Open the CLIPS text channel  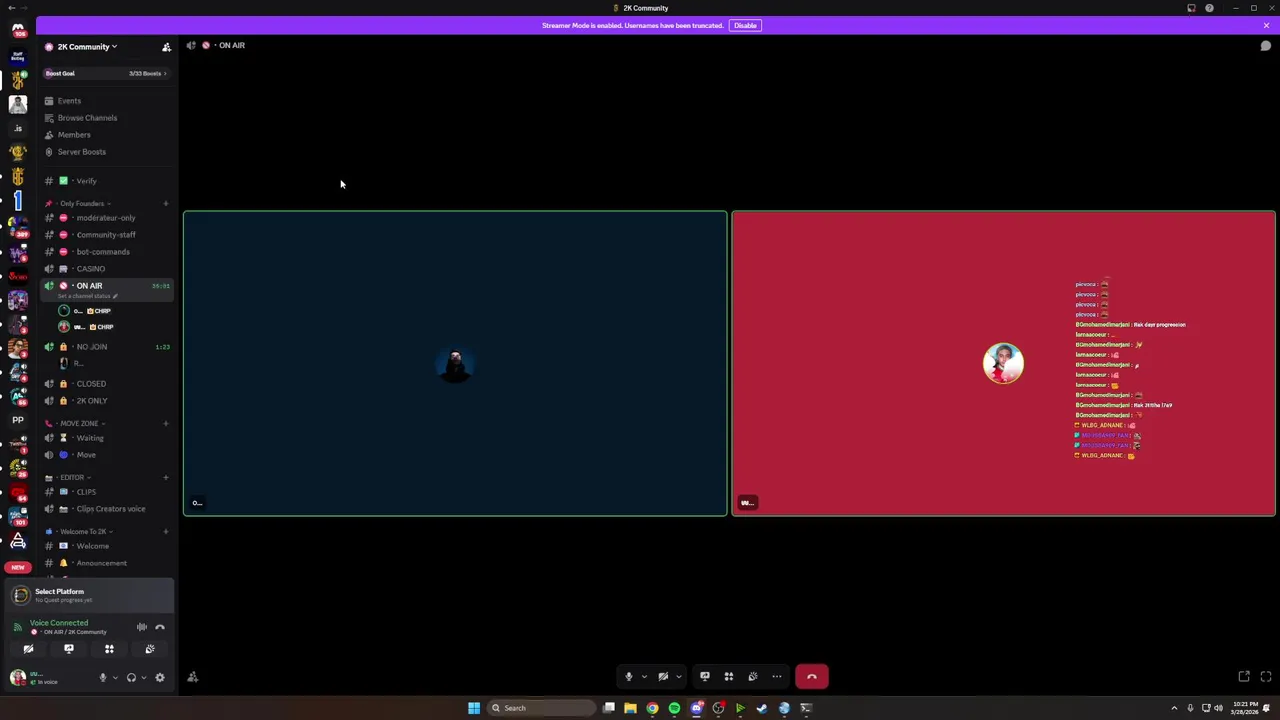coord(106,492)
